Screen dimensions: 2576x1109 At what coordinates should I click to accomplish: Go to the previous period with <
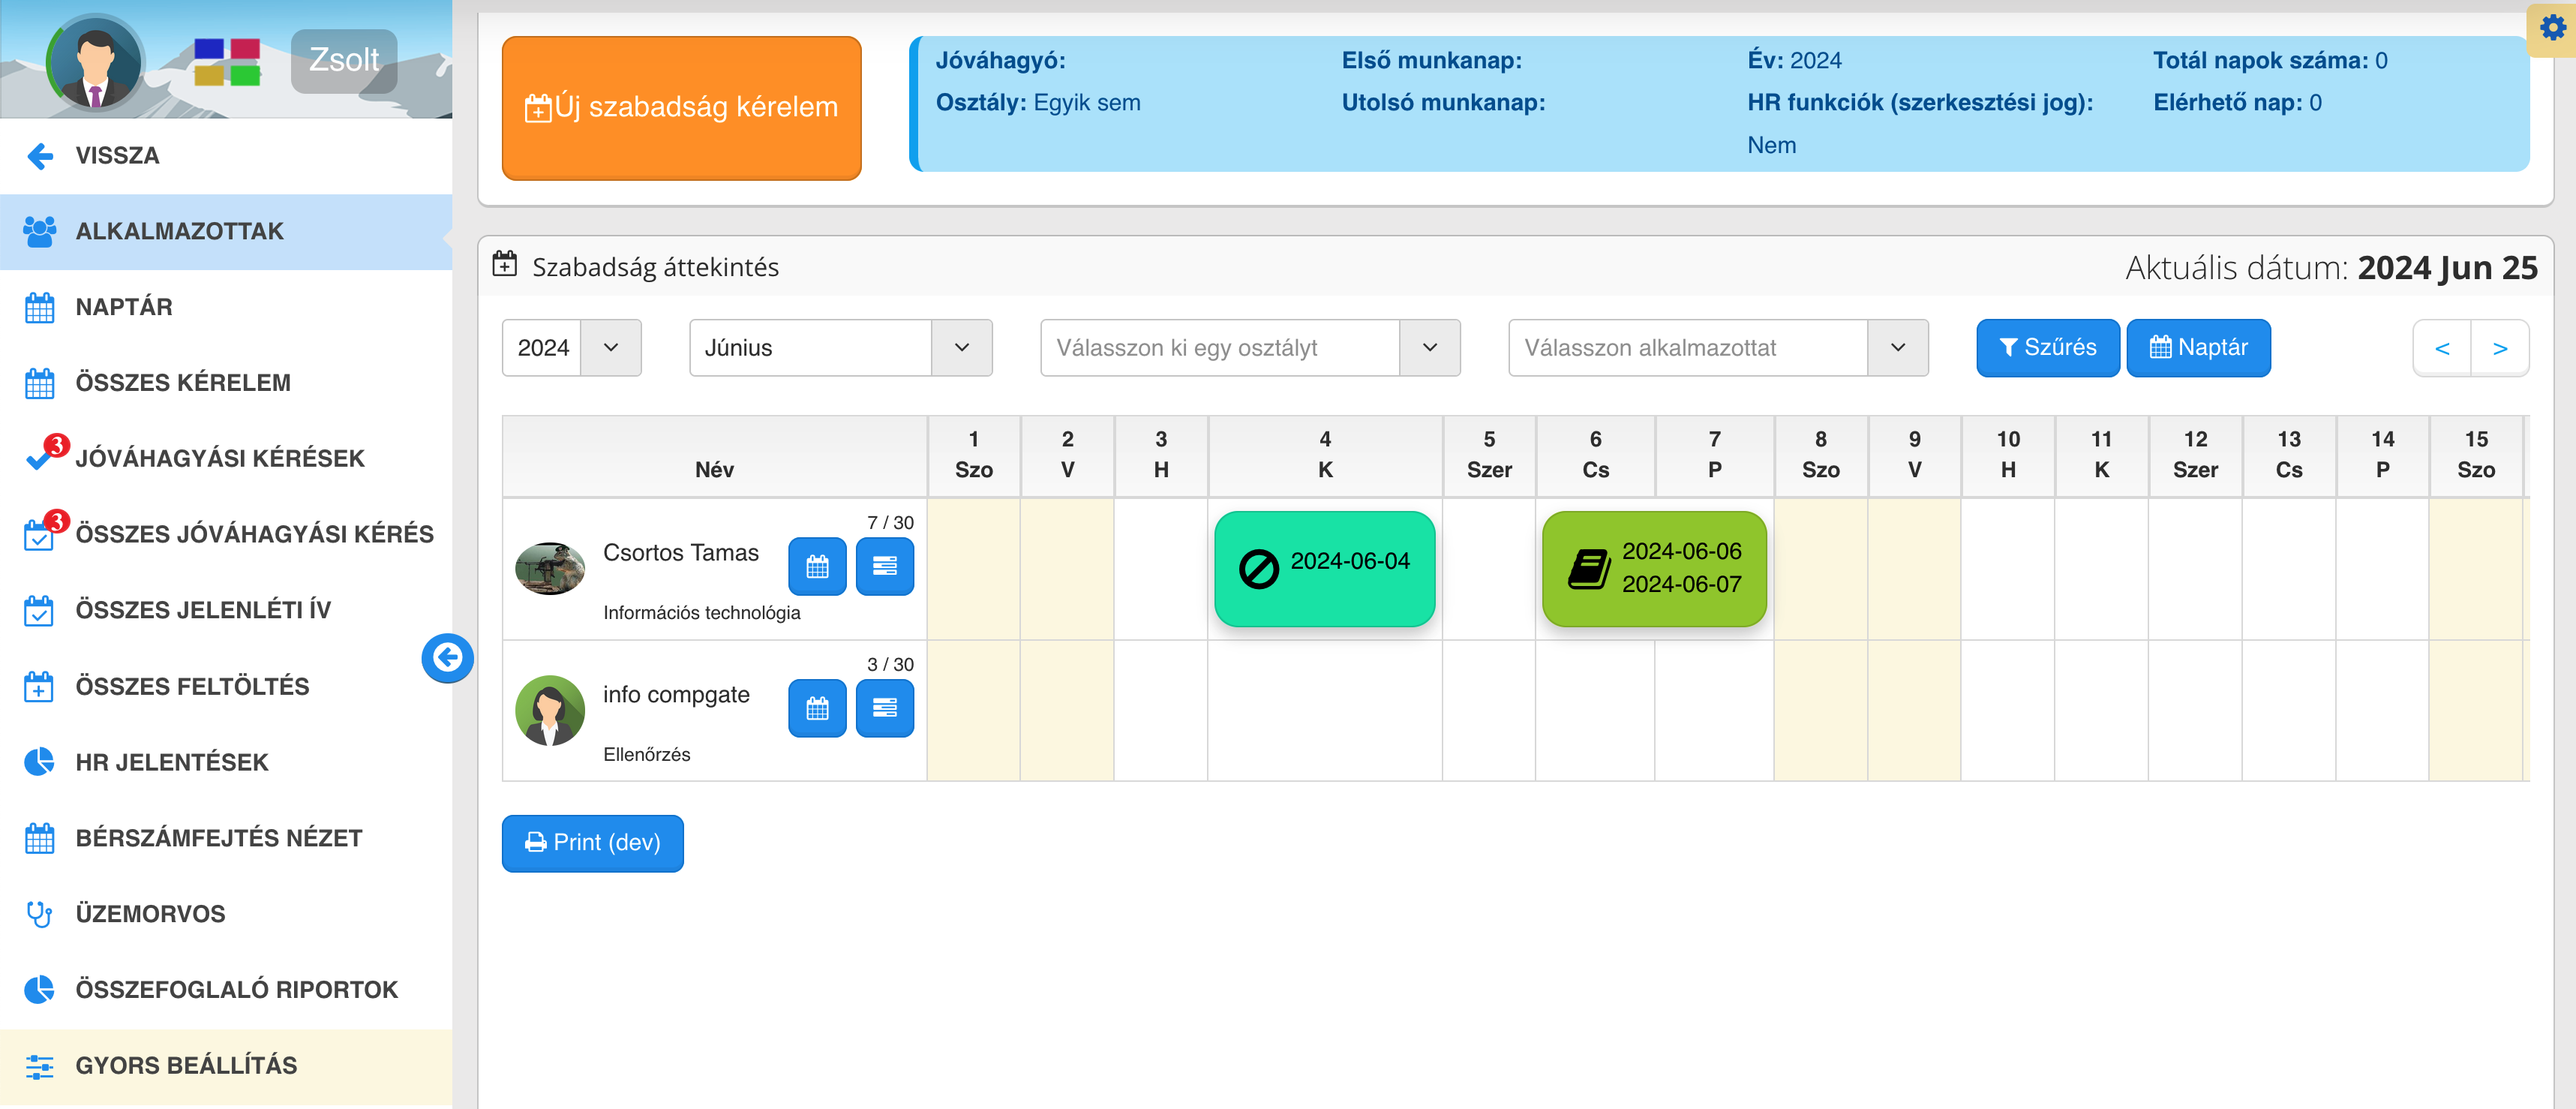(2442, 348)
